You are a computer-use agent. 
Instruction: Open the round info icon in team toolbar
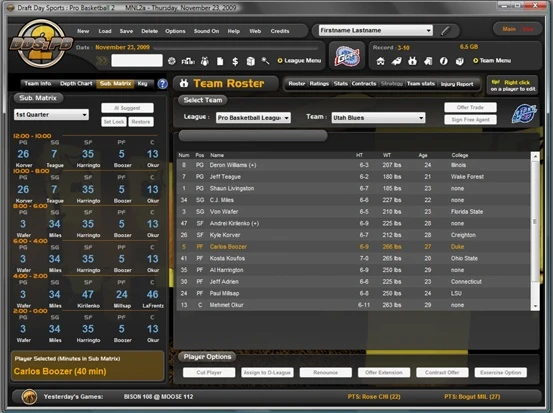(x=444, y=61)
